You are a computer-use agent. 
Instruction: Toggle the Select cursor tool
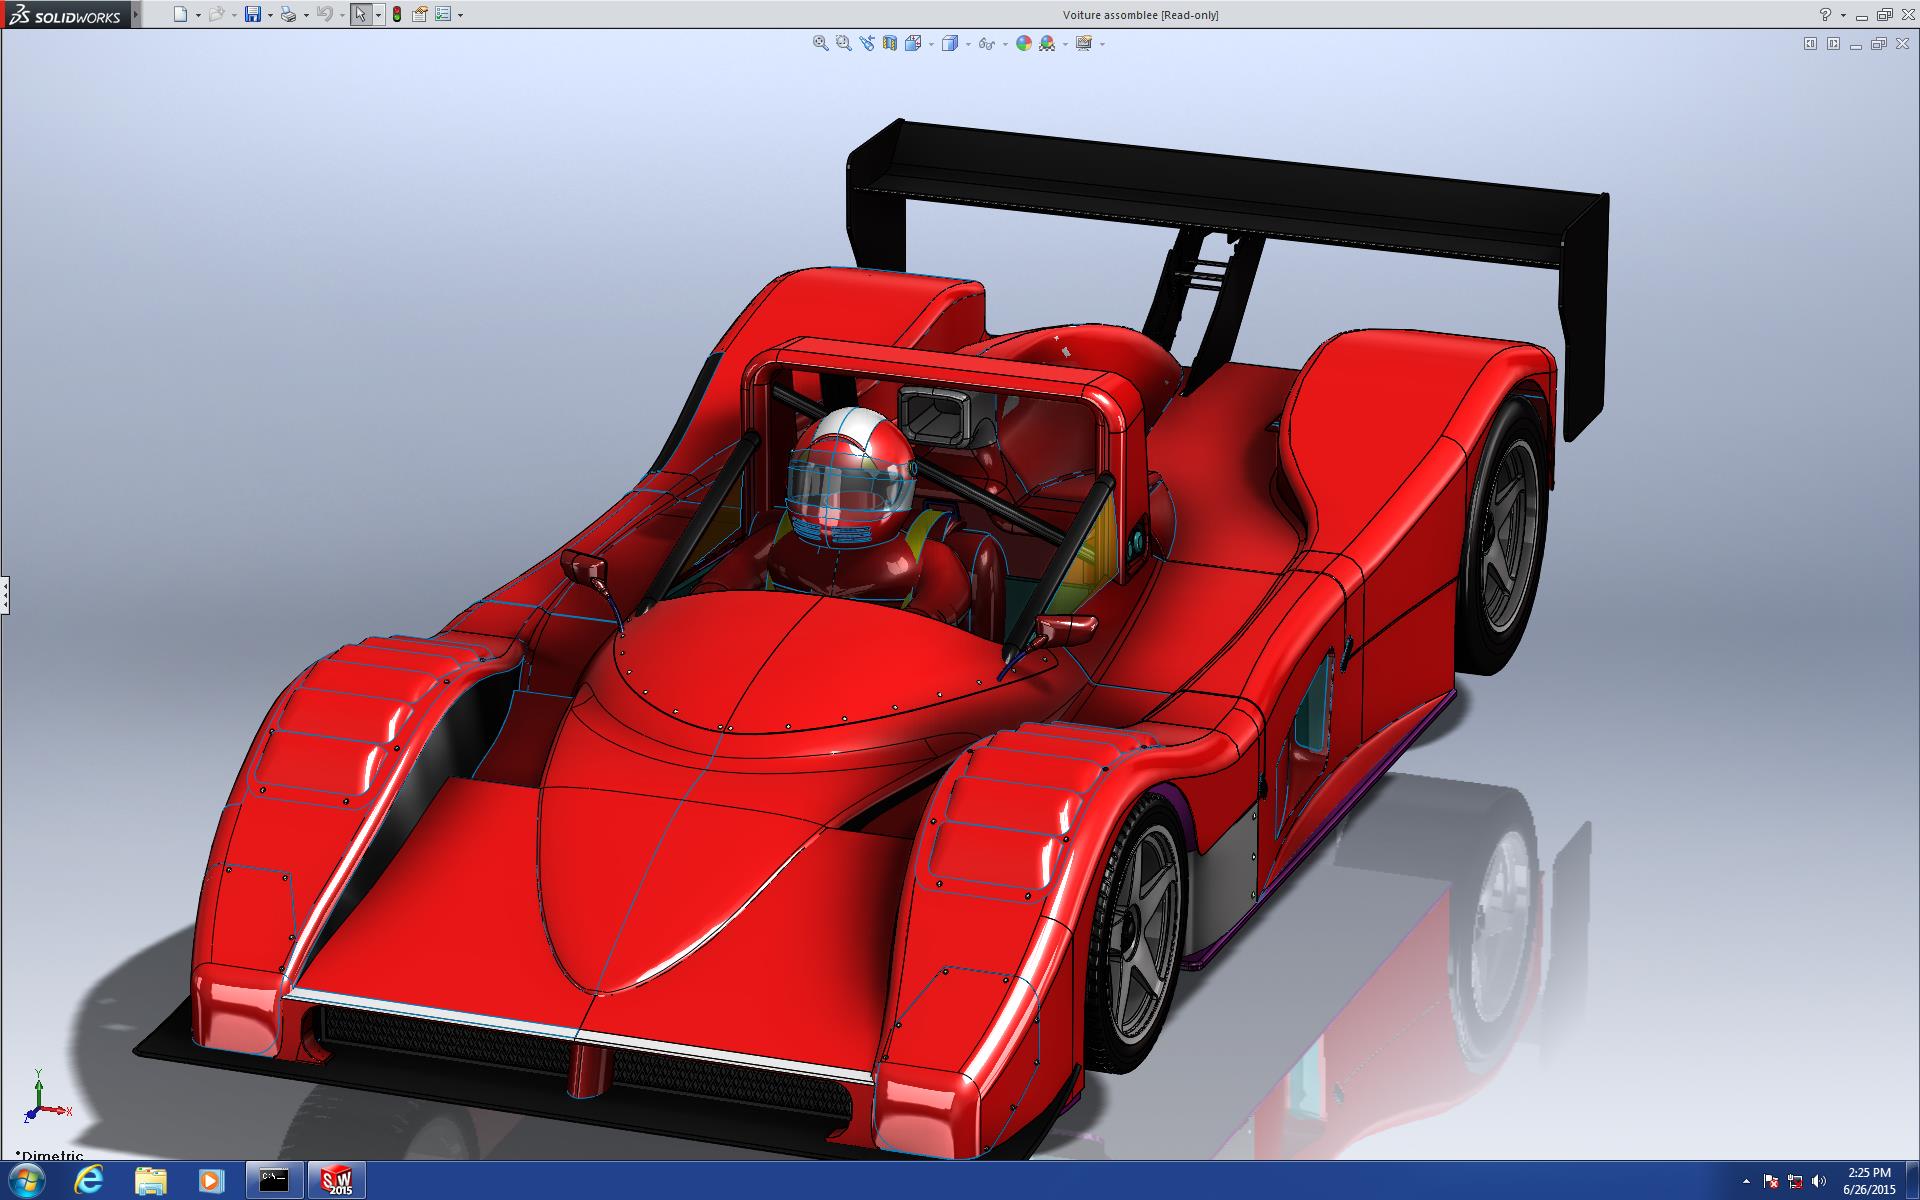(x=360, y=14)
